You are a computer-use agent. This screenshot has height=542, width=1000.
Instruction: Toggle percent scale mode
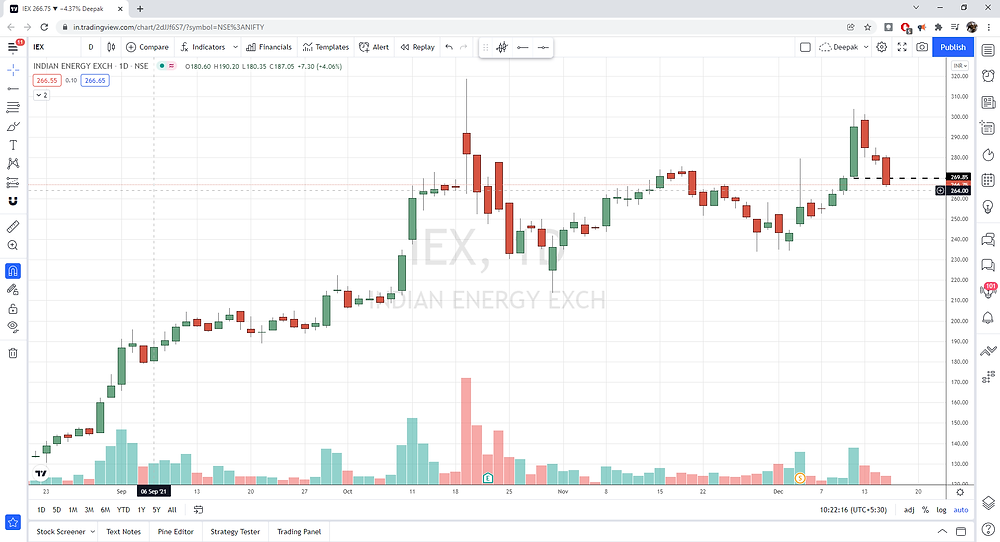[x=925, y=509]
